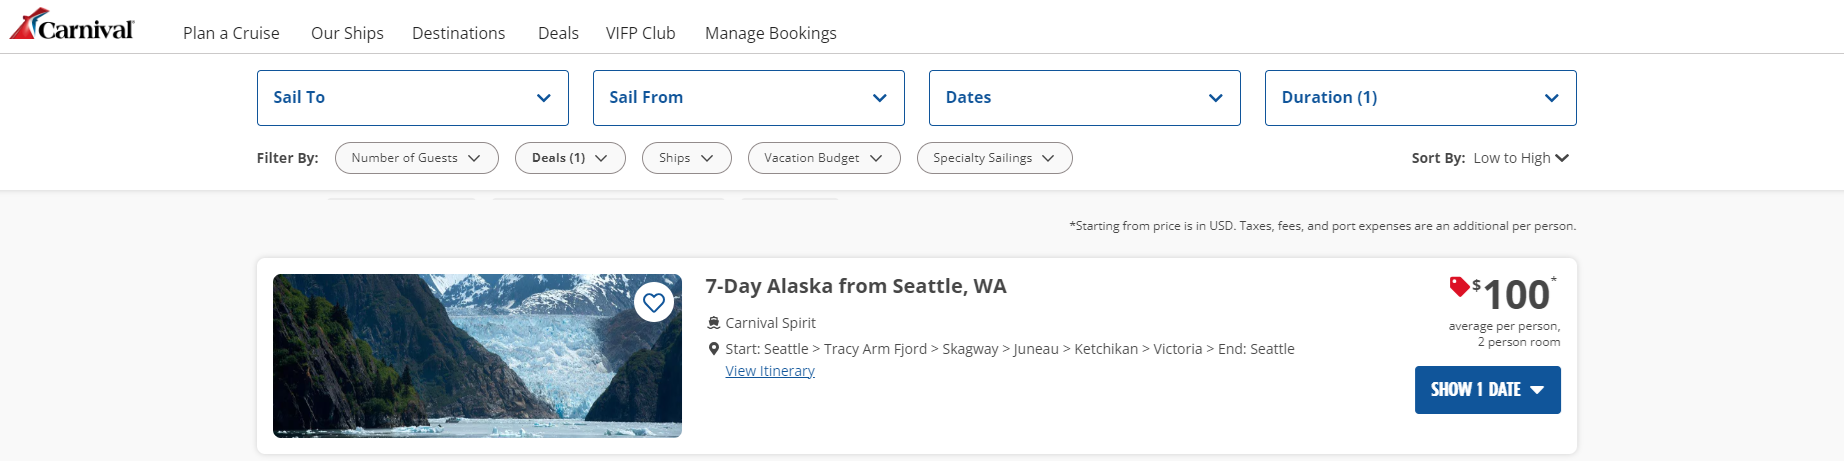Click the Show 1 Date button

coord(1488,390)
